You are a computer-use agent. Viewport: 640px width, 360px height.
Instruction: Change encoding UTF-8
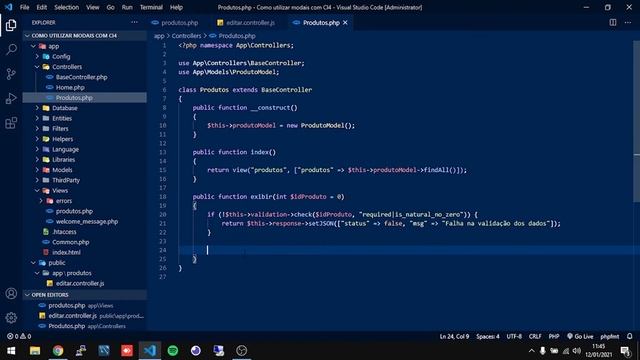tap(514, 336)
